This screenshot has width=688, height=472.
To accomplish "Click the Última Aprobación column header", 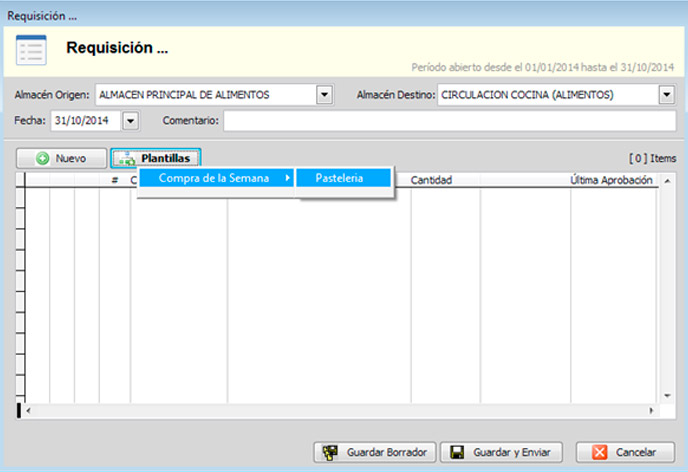I will click(611, 181).
